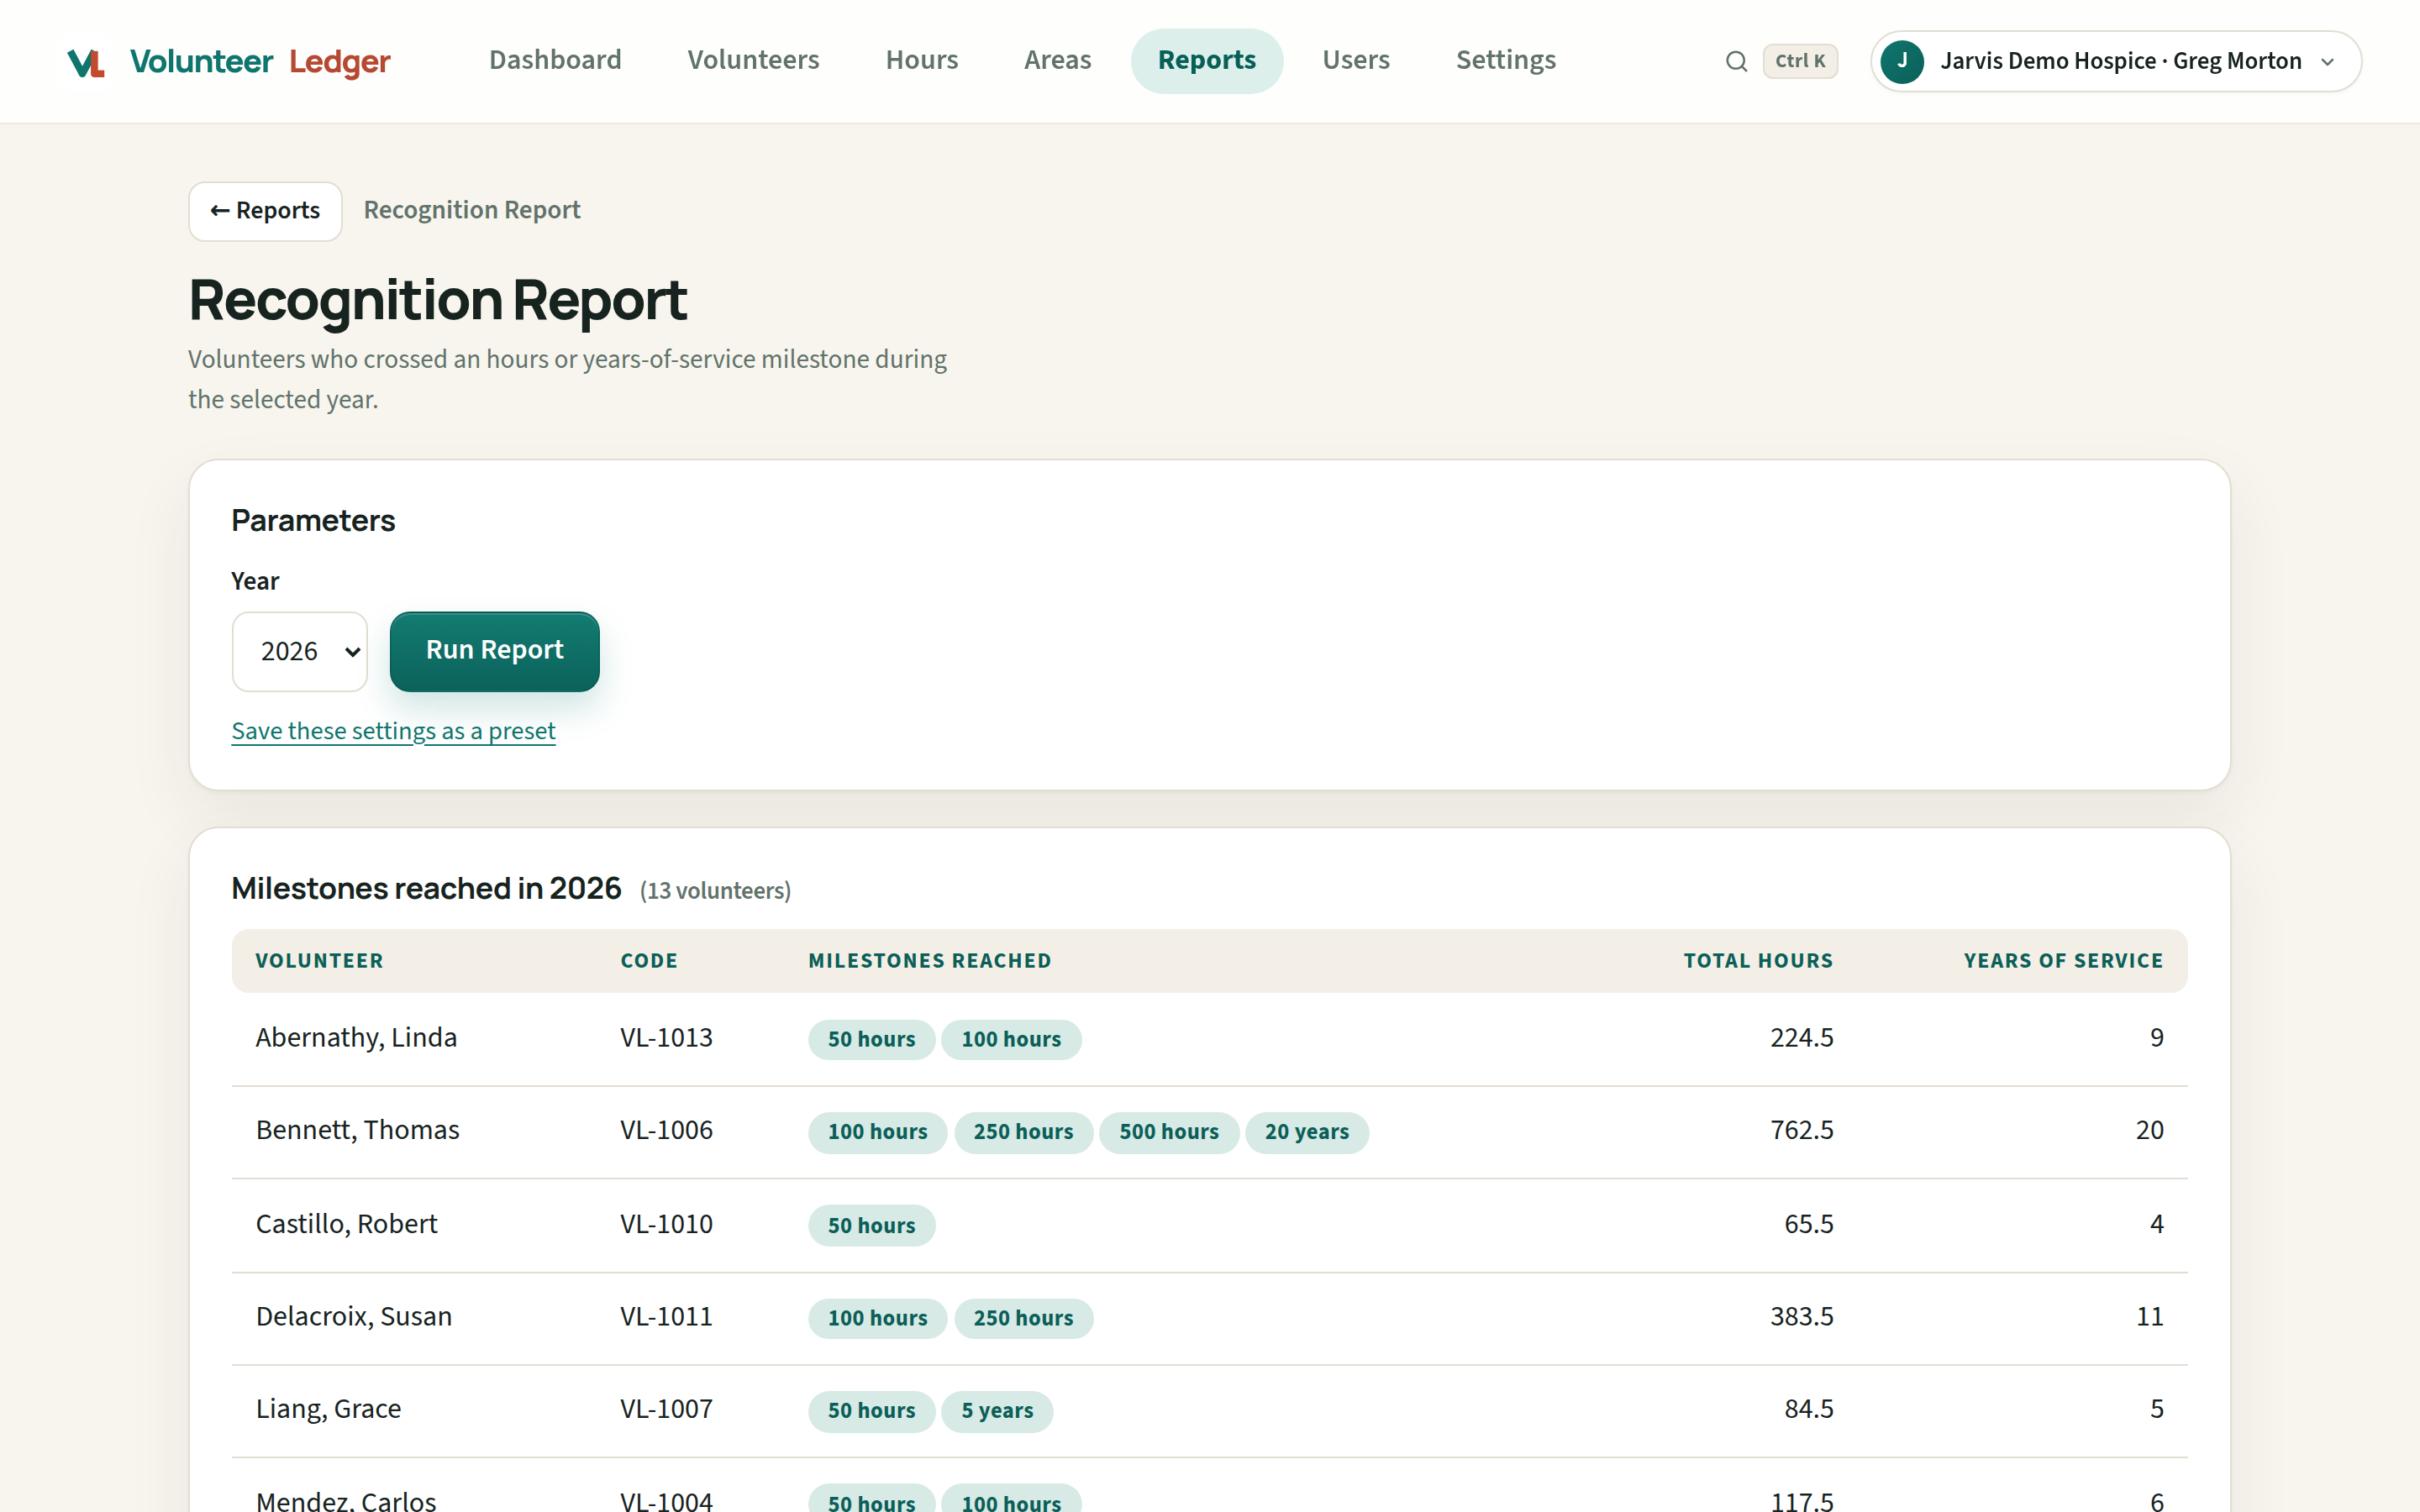Screen dimensions: 2420x1512
Task: Click the 5 years badge
Action: click(997, 1411)
